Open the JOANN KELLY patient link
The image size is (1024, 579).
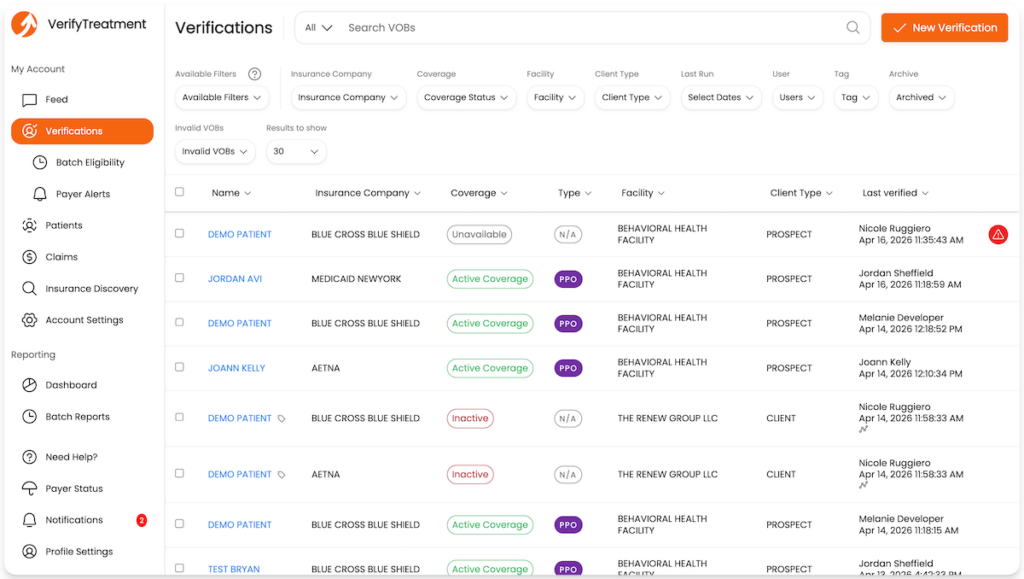(x=236, y=368)
